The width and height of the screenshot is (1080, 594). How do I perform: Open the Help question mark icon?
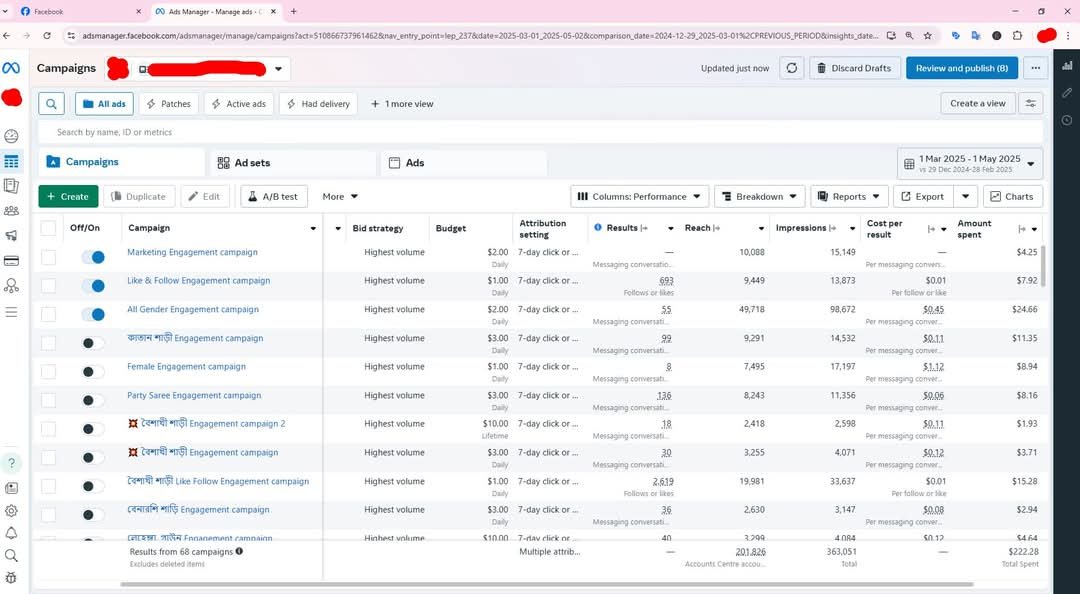pos(11,463)
